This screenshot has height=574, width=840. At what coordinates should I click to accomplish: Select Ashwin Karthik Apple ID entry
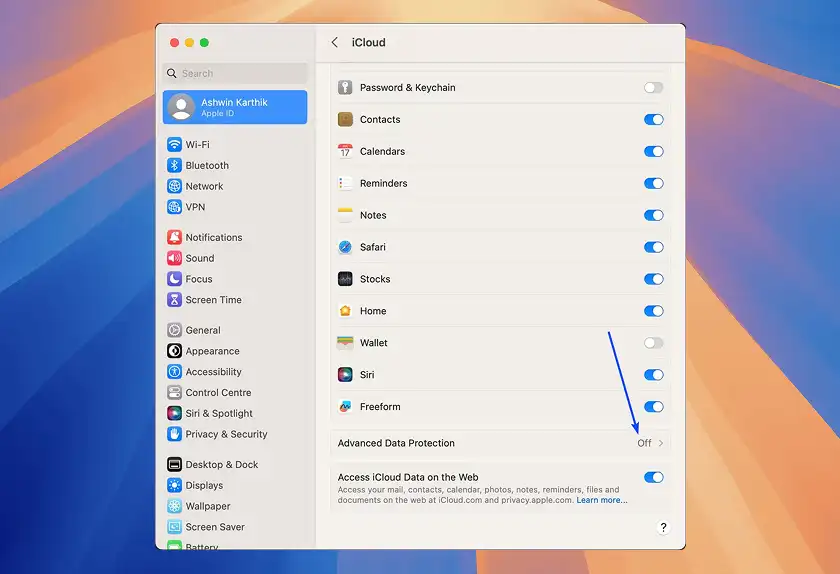coord(235,107)
